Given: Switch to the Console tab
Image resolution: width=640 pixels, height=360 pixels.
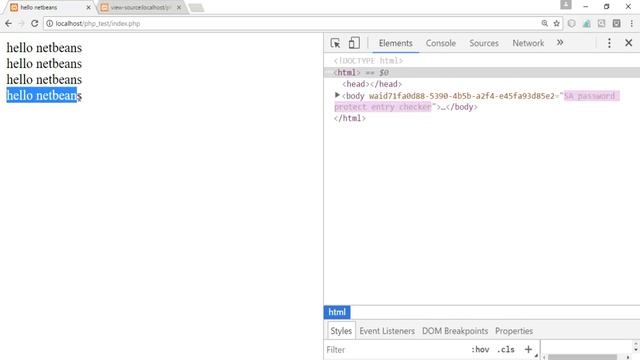Looking at the screenshot, I should 440,43.
